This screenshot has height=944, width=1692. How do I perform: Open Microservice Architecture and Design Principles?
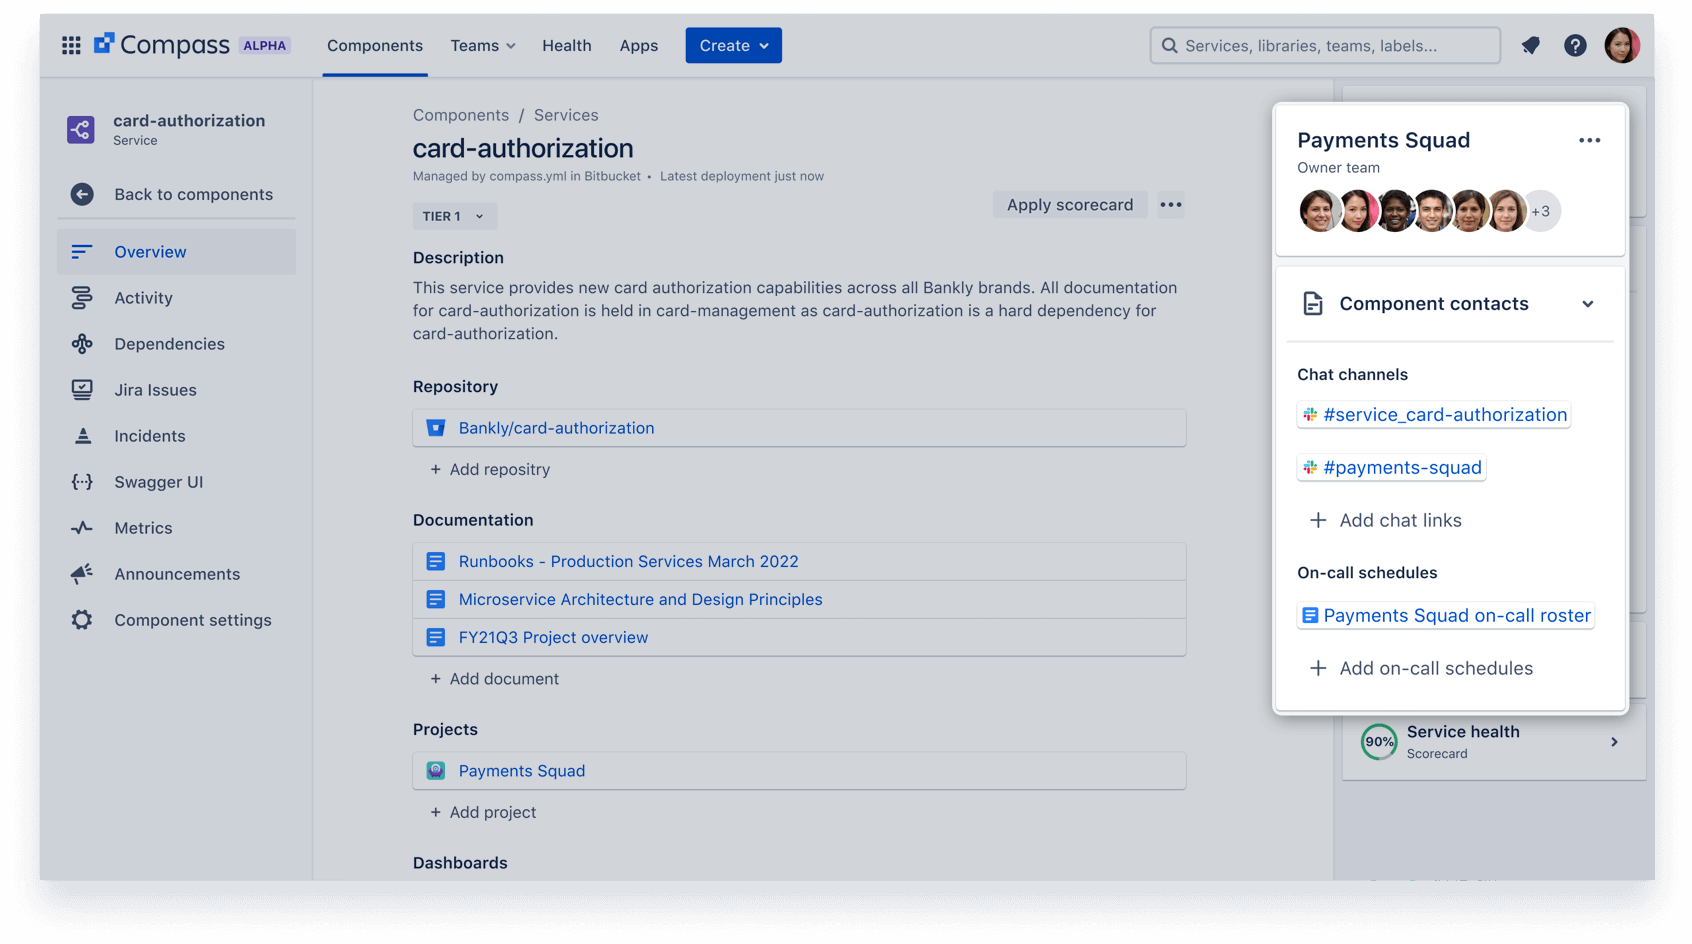(x=640, y=600)
